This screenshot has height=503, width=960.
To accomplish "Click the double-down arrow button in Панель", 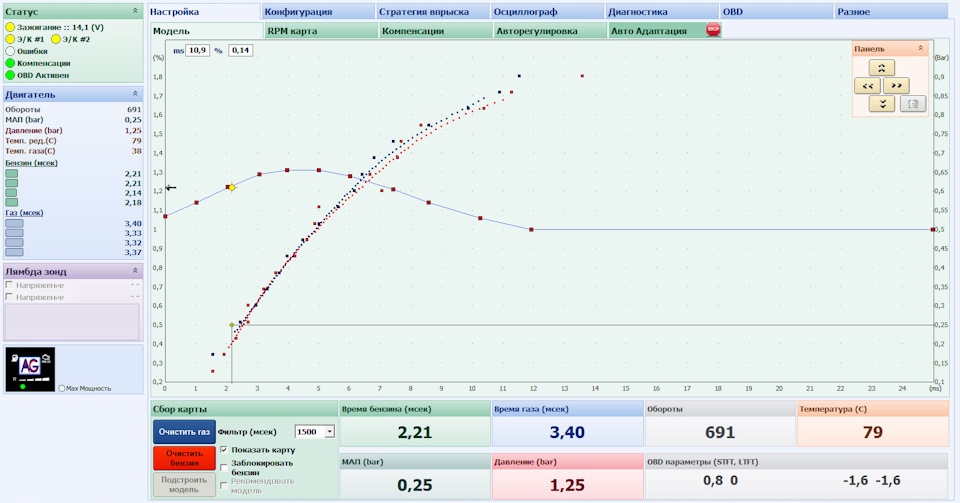I will (x=882, y=104).
